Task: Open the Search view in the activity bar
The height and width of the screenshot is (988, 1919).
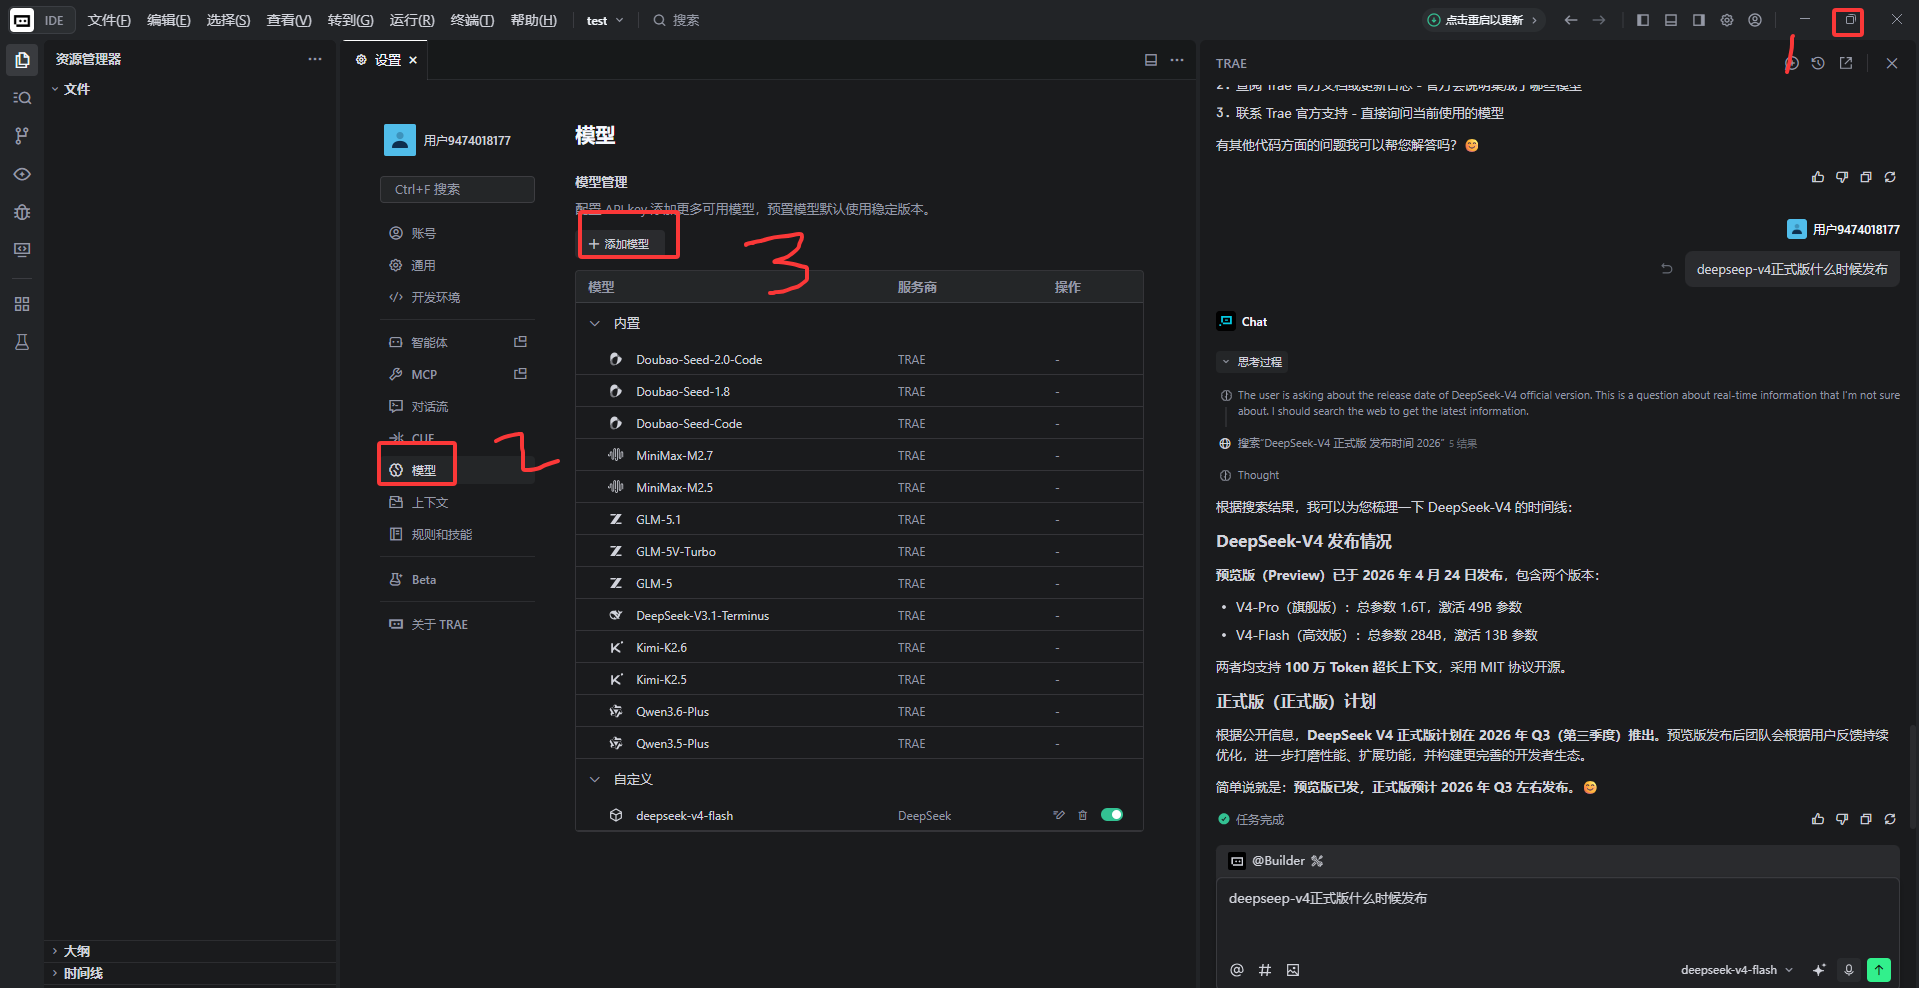Action: pyautogui.click(x=22, y=98)
